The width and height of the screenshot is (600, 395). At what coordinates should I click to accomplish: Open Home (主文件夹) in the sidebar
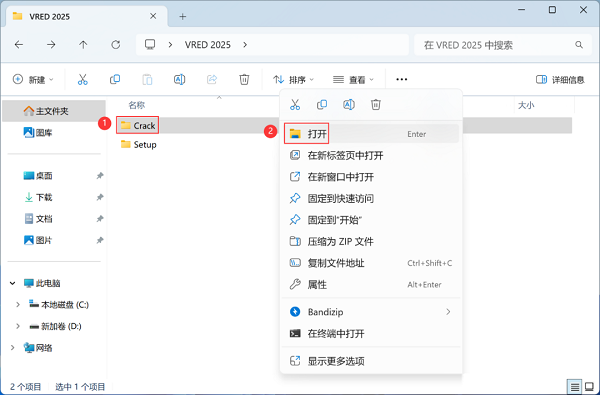click(x=54, y=111)
